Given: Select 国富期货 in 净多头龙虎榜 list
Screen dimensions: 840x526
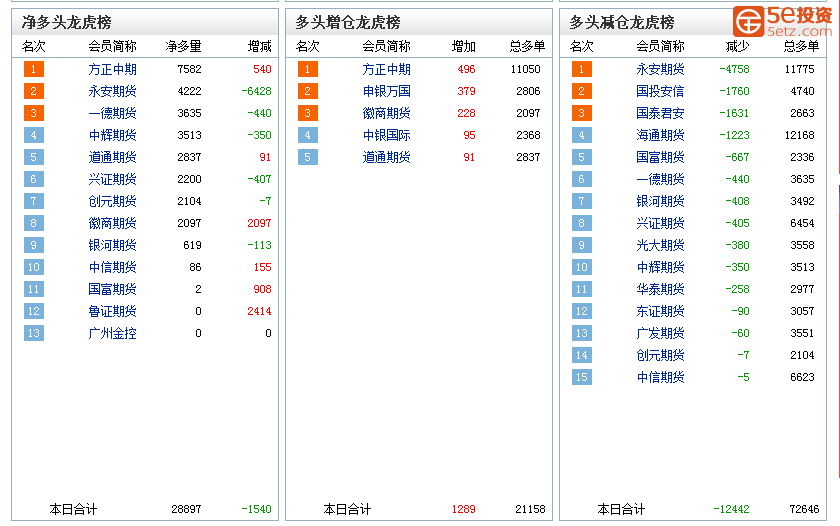Looking at the screenshot, I should pyautogui.click(x=112, y=289).
